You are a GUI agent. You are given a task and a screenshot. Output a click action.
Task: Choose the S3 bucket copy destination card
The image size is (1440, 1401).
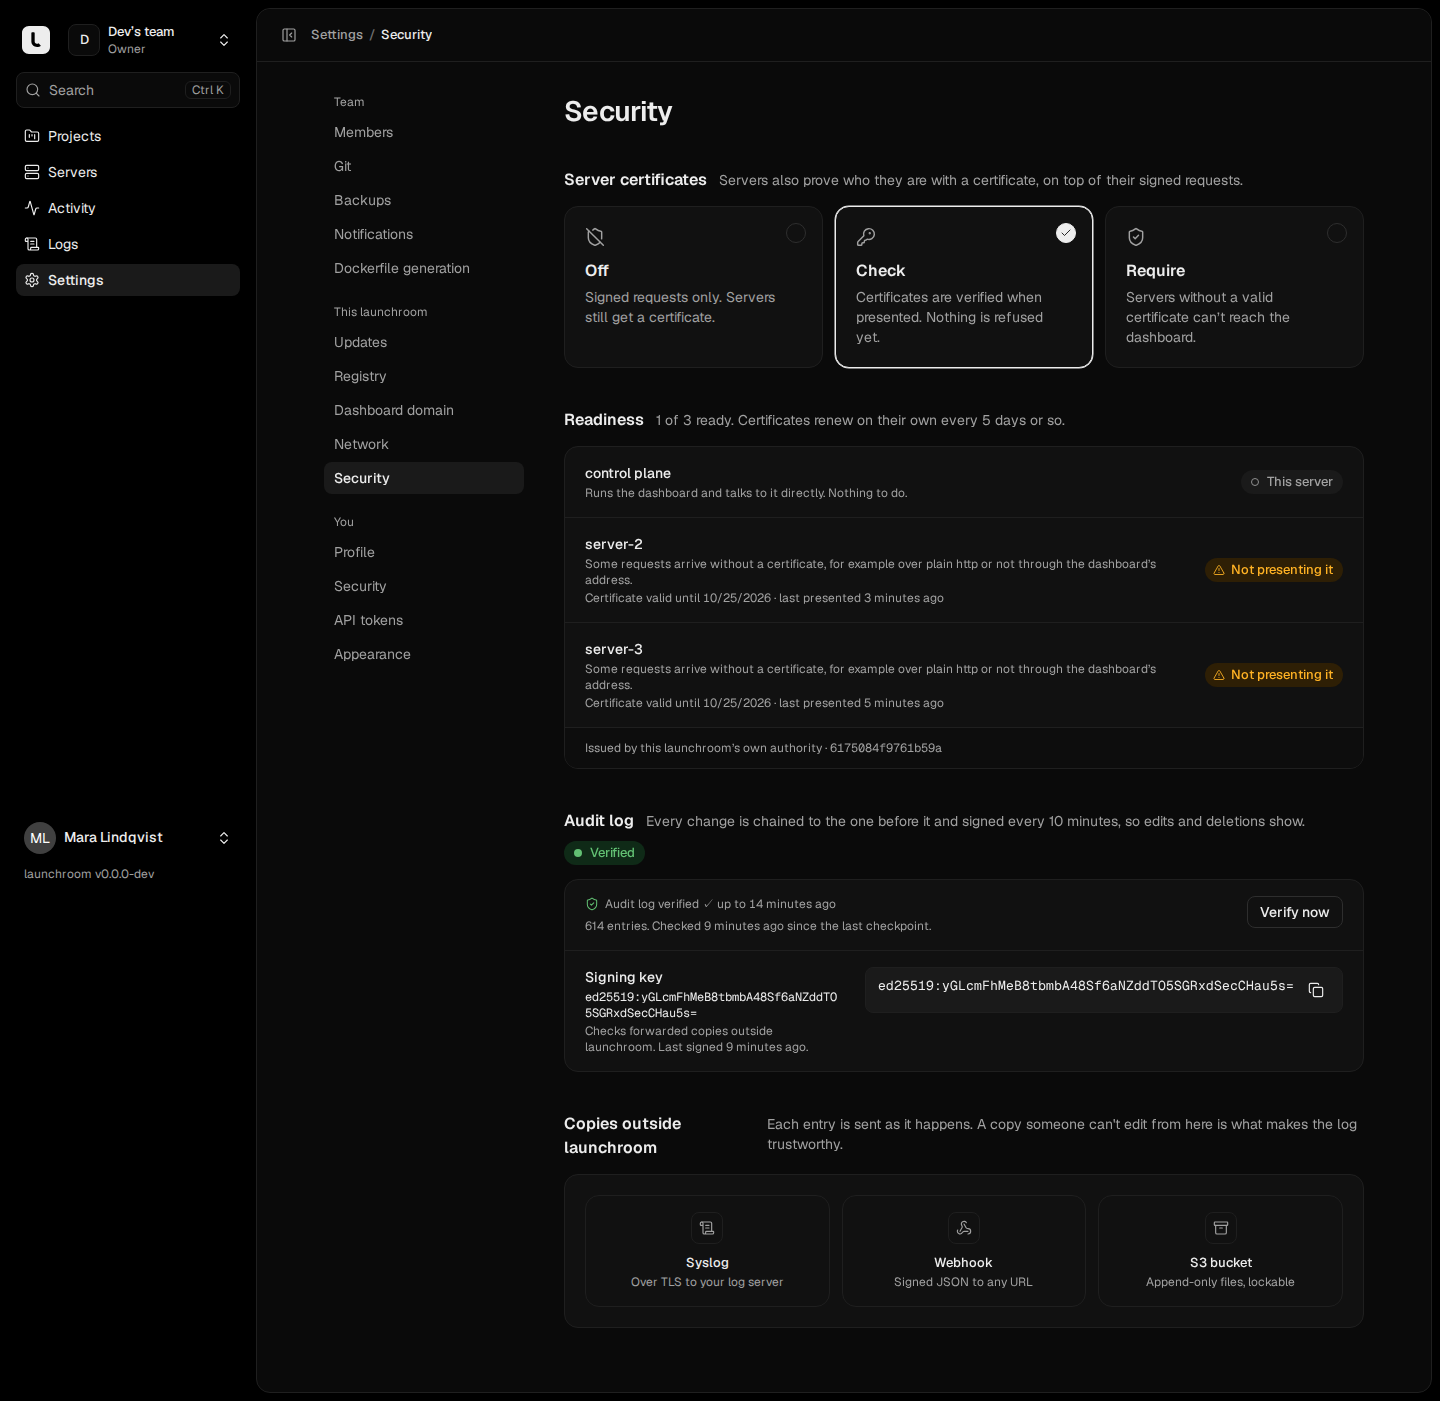pyautogui.click(x=1221, y=1251)
